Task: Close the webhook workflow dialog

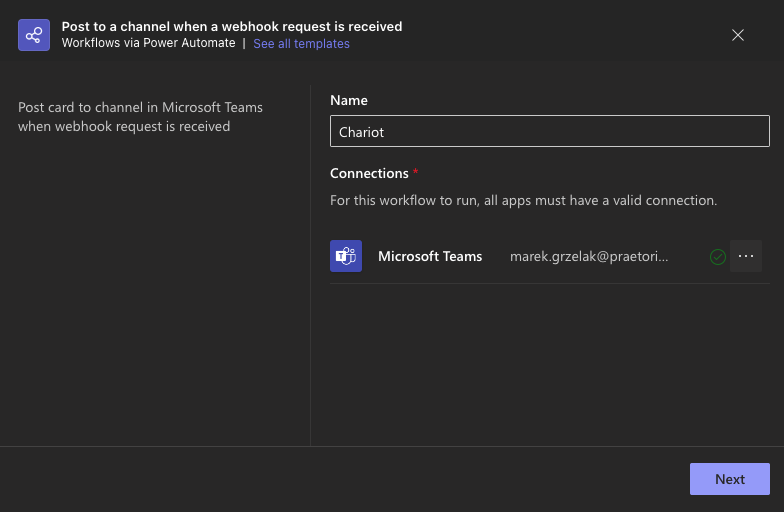Action: click(x=738, y=35)
